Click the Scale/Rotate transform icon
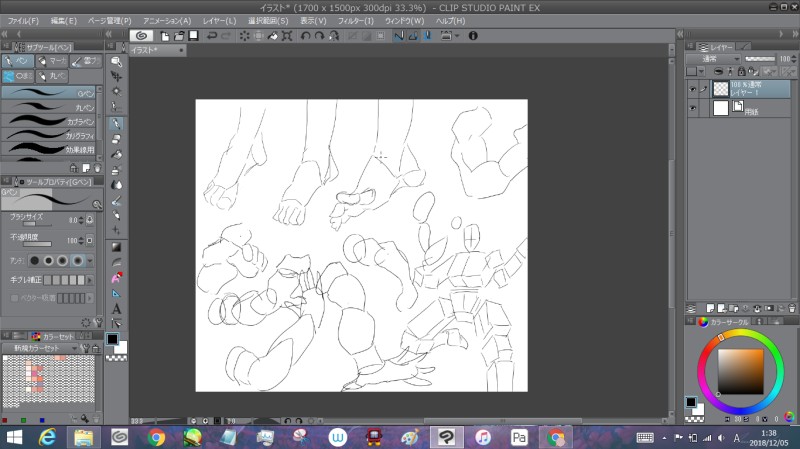The image size is (800, 449). point(287,36)
